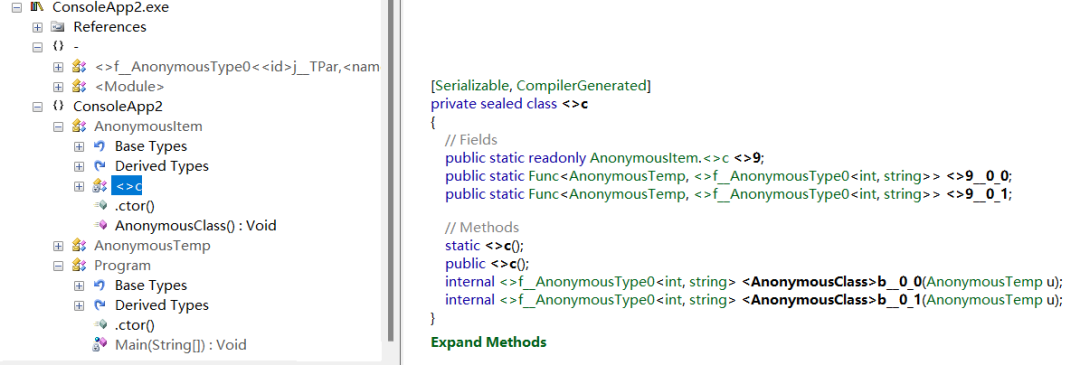Collapse the ConsoleApp2 namespace node
This screenshot has height=365, width=1080.
pyautogui.click(x=37, y=107)
